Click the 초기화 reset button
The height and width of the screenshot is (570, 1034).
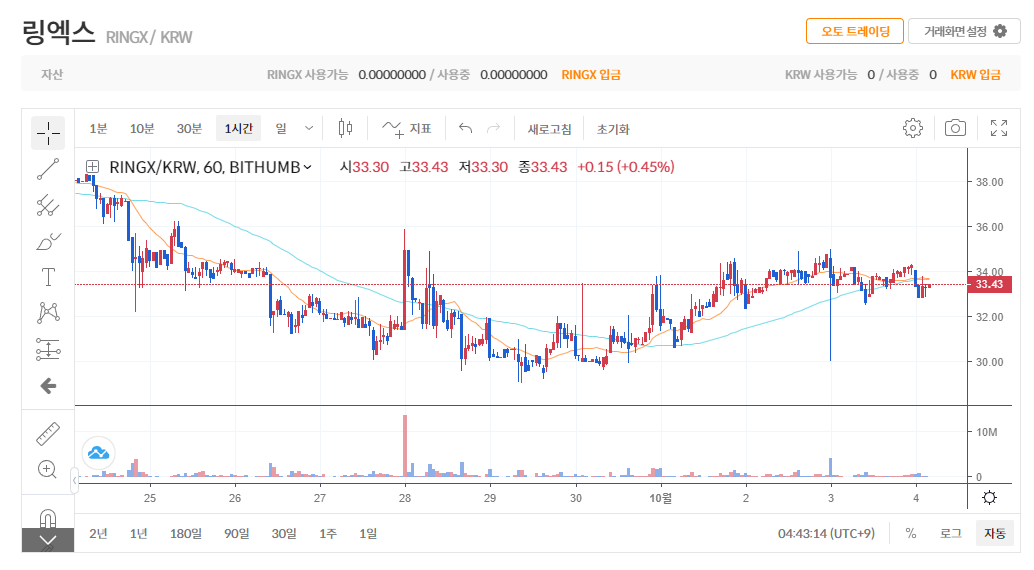click(x=613, y=129)
